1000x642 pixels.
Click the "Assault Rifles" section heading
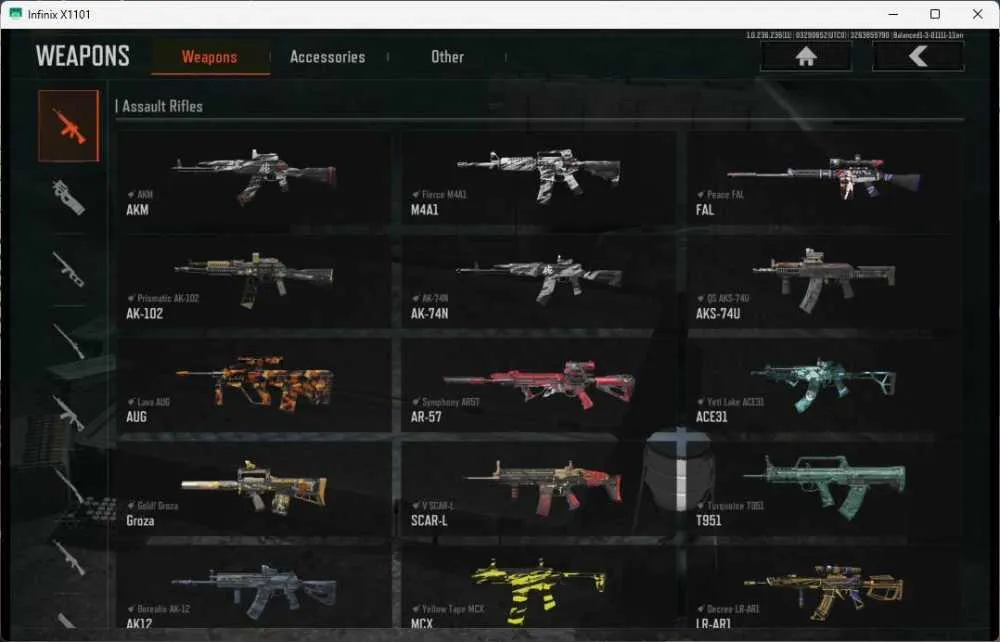click(163, 106)
